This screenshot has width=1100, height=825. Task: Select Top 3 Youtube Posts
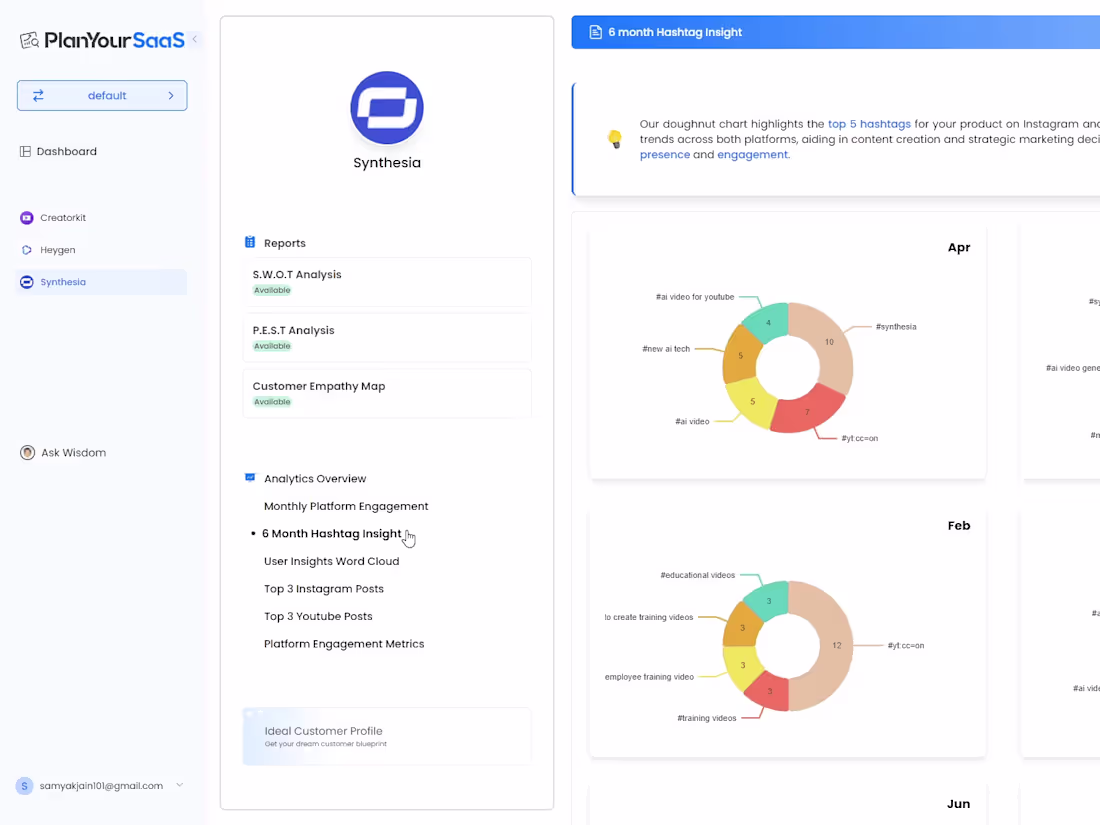tap(318, 616)
